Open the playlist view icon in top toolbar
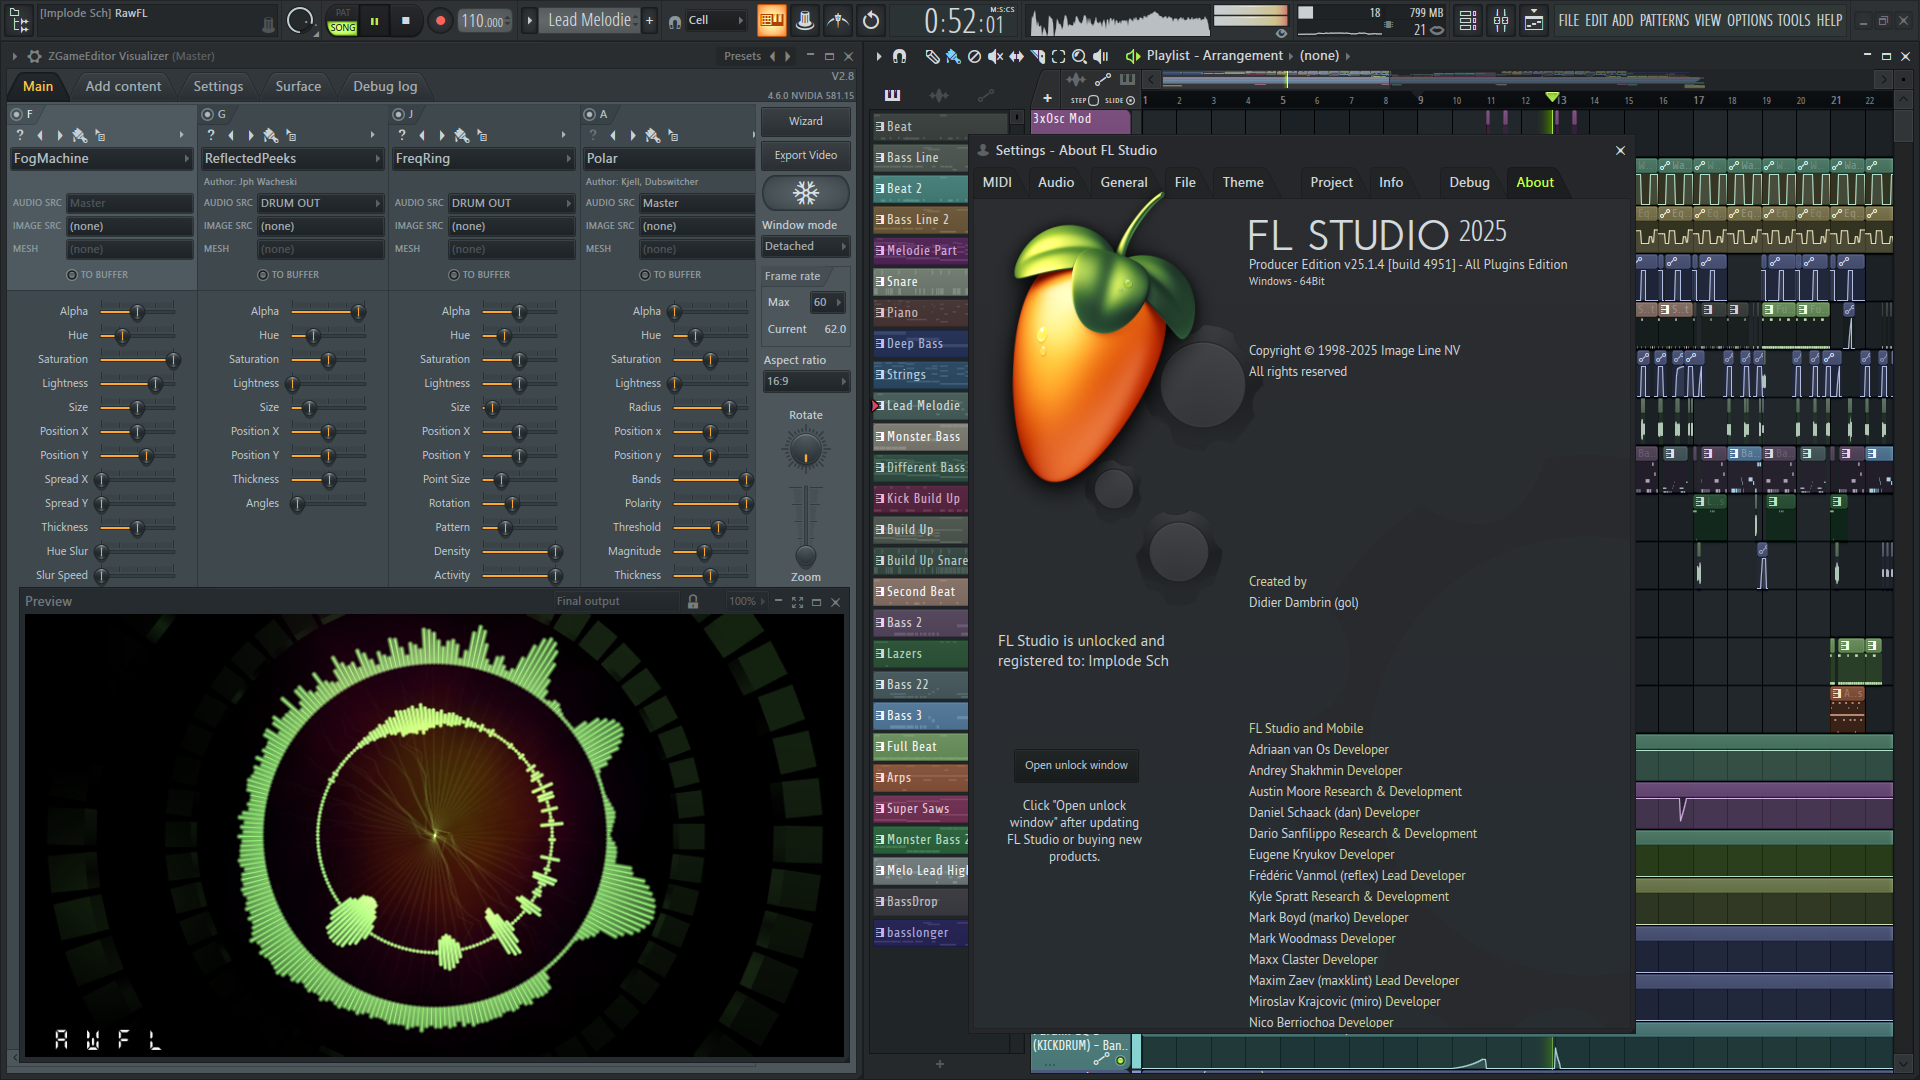 pyautogui.click(x=1534, y=20)
